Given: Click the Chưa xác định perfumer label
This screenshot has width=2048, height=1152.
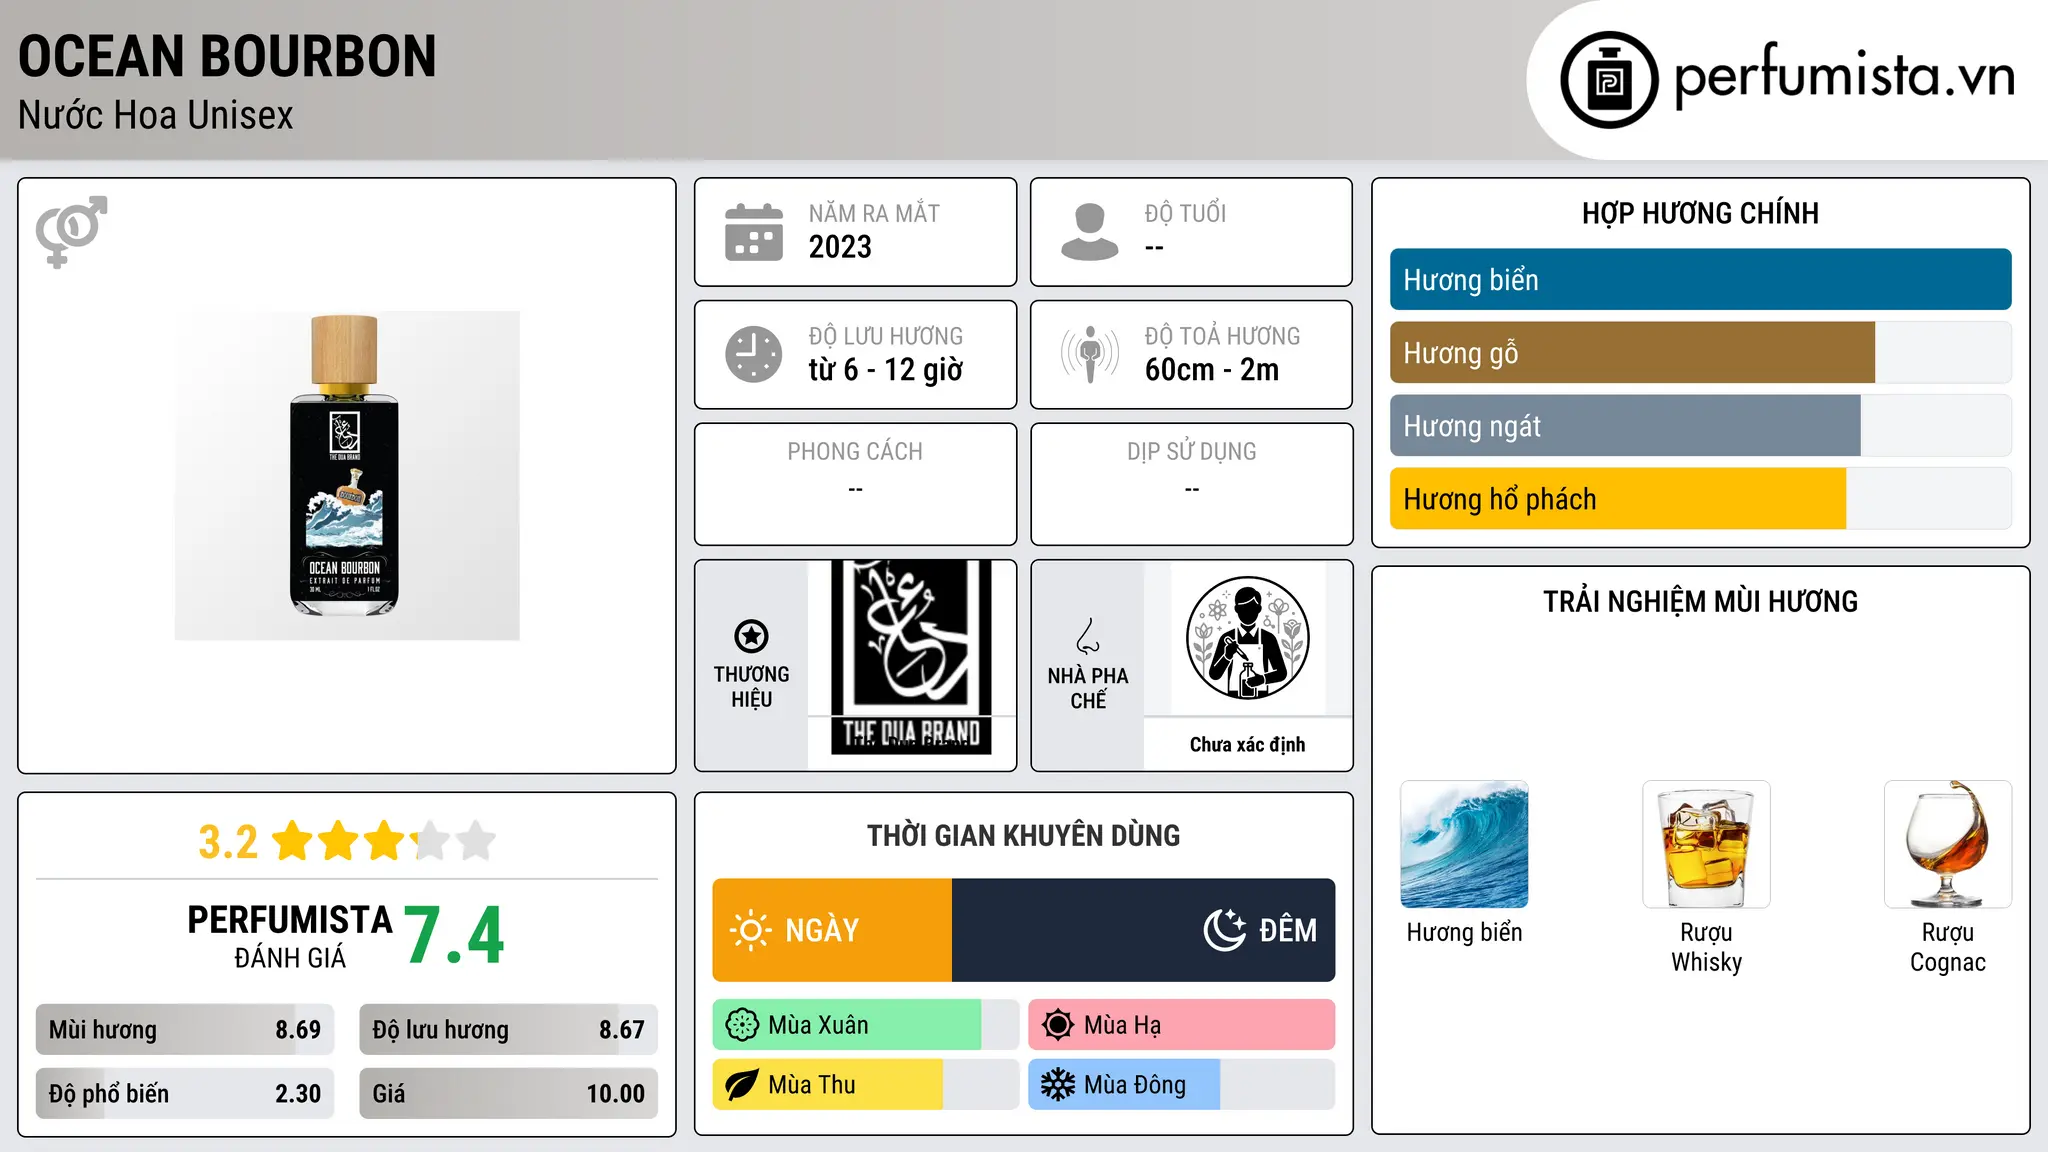Looking at the screenshot, I should [1248, 744].
